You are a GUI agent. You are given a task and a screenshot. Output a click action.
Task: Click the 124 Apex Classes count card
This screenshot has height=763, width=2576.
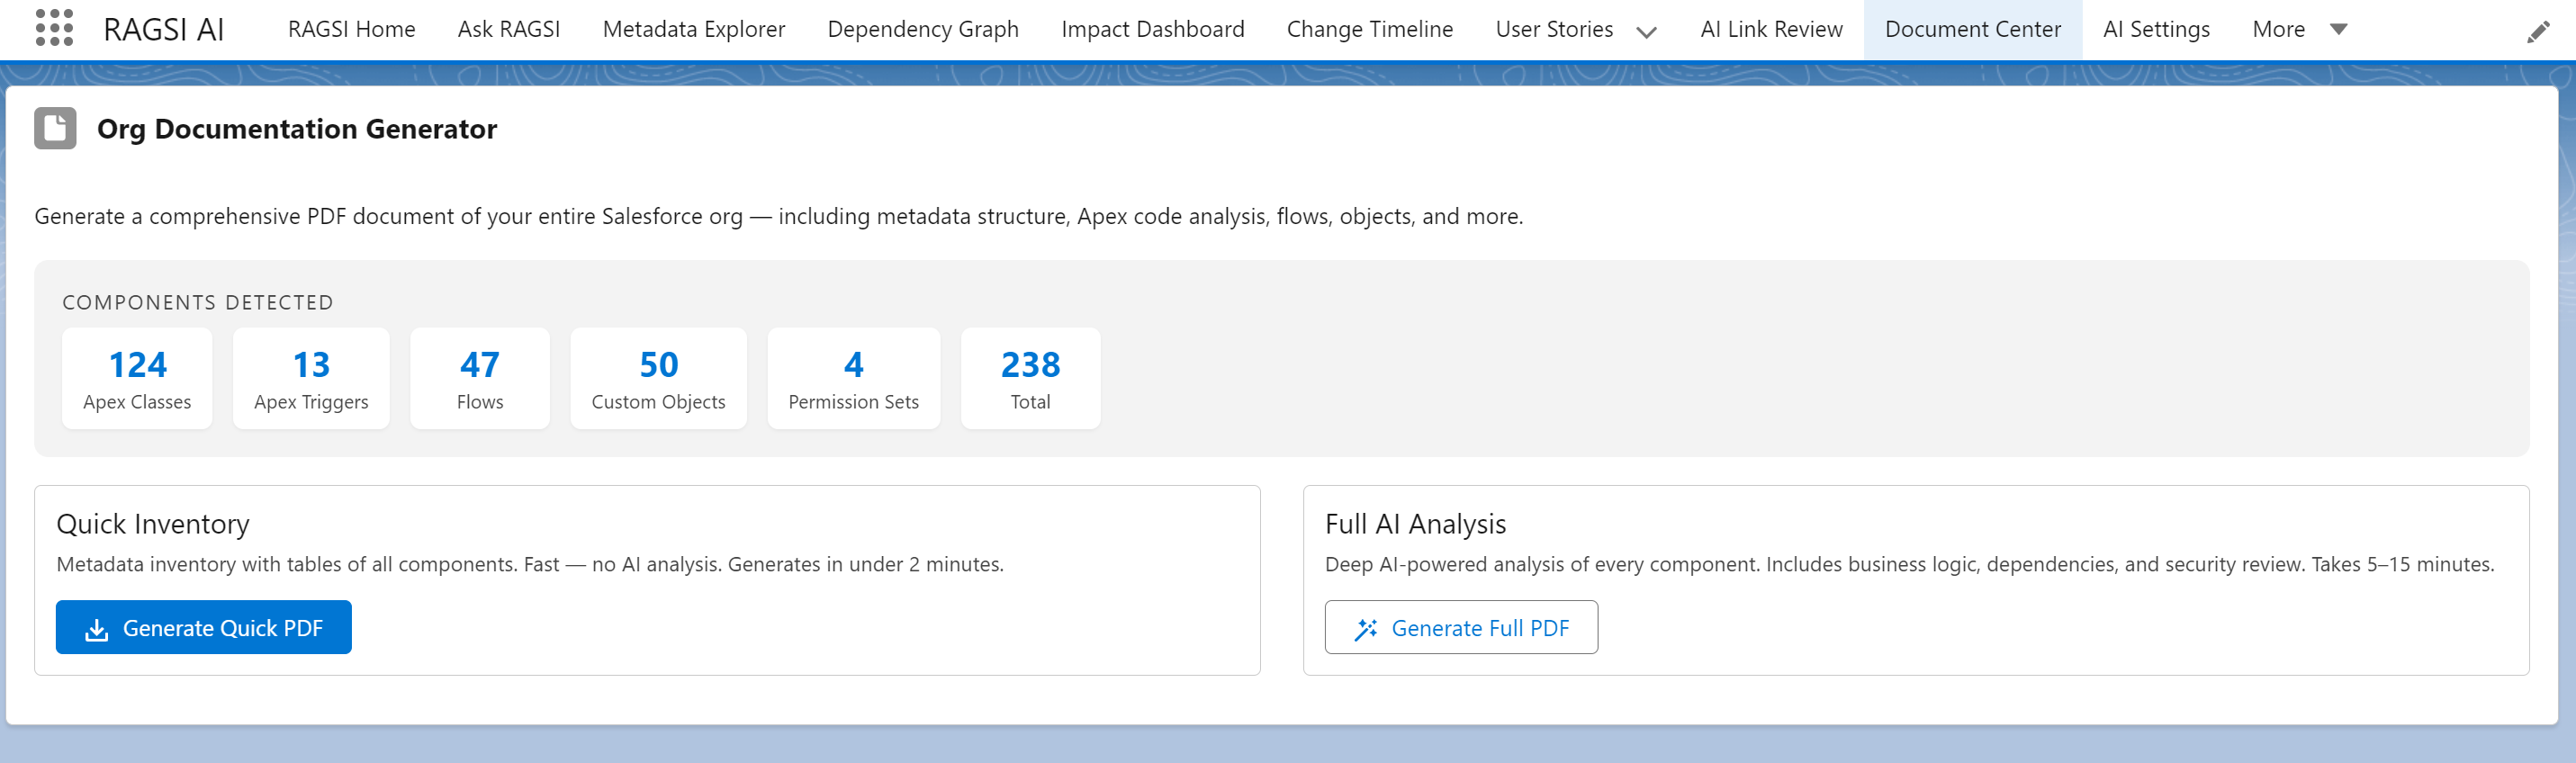tap(137, 379)
